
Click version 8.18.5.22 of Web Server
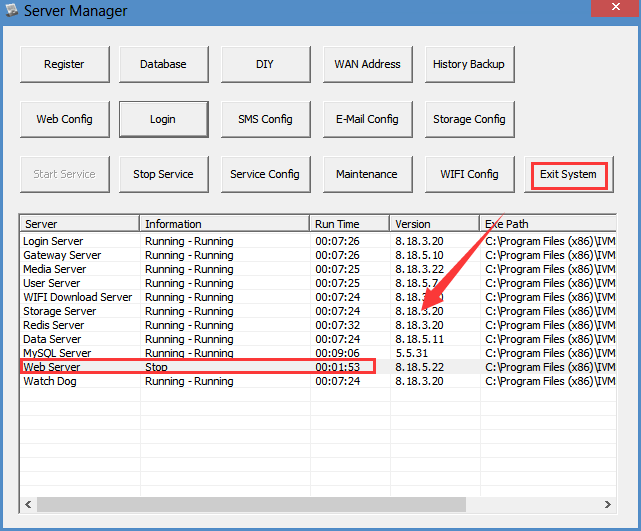point(419,367)
